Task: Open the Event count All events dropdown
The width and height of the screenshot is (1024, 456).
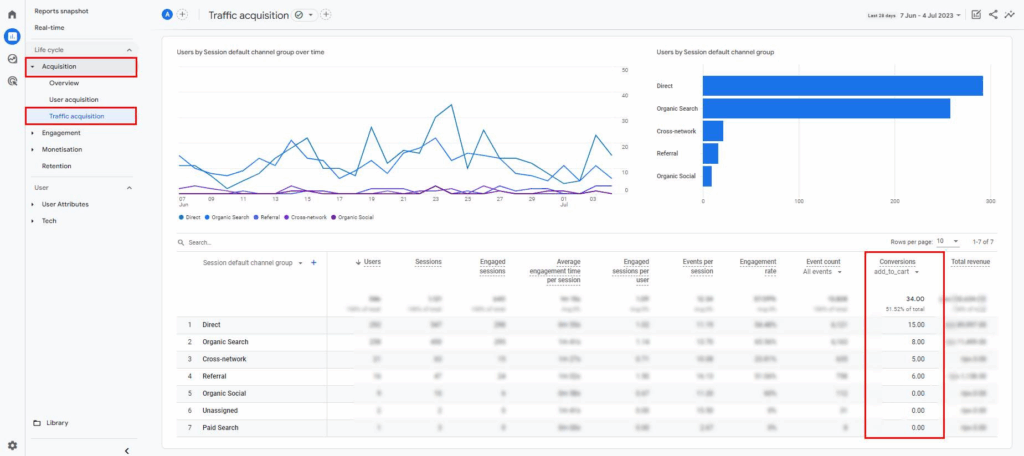Action: coord(822,272)
